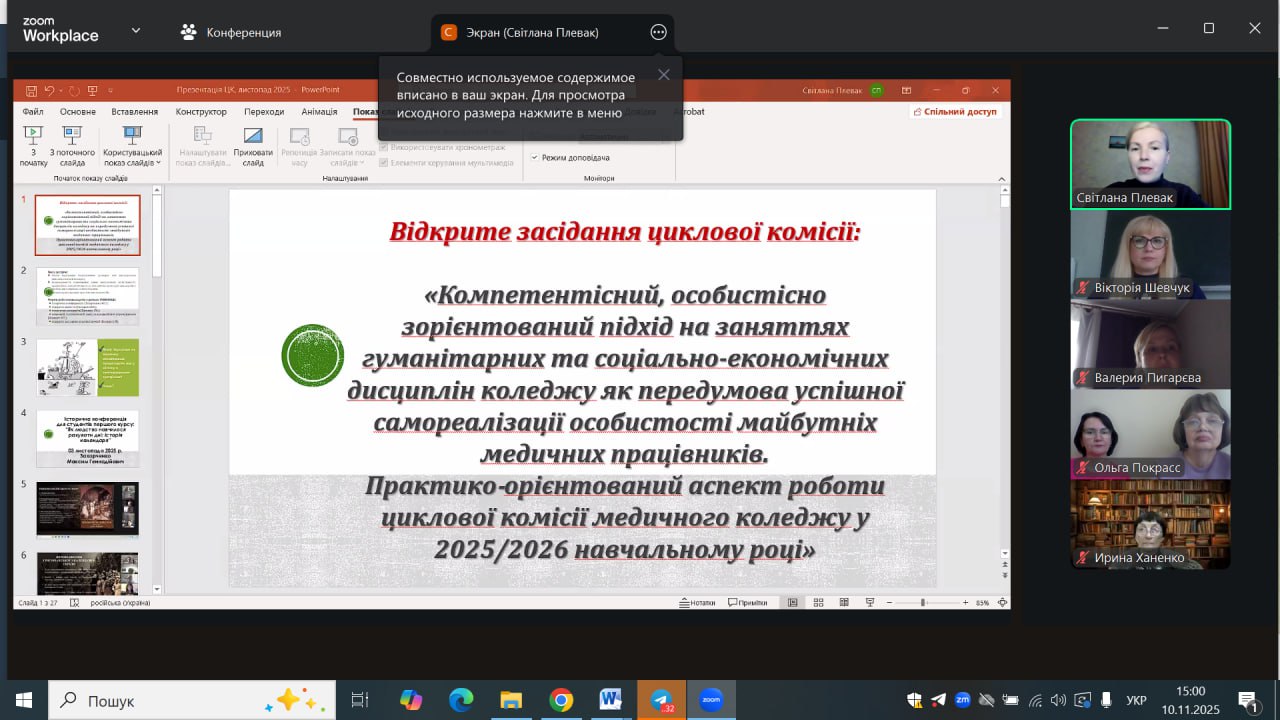Open Reading view from the status bar
1280x720 pixels.
(x=844, y=603)
